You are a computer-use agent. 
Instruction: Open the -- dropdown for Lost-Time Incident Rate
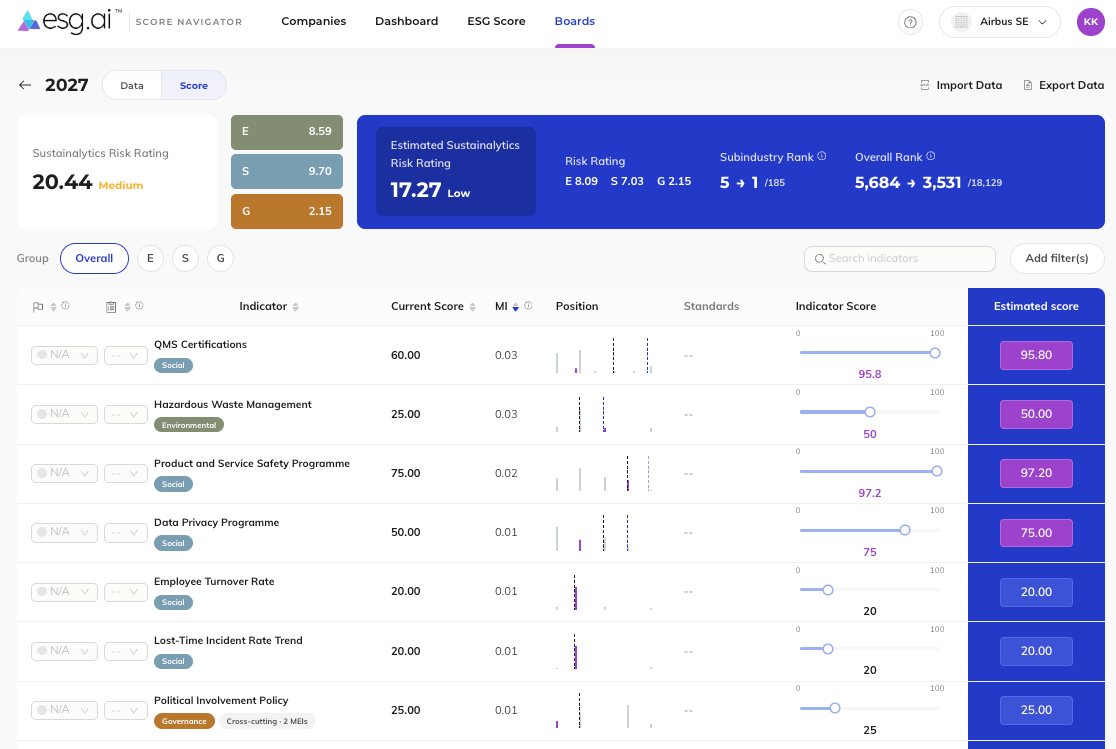[126, 651]
